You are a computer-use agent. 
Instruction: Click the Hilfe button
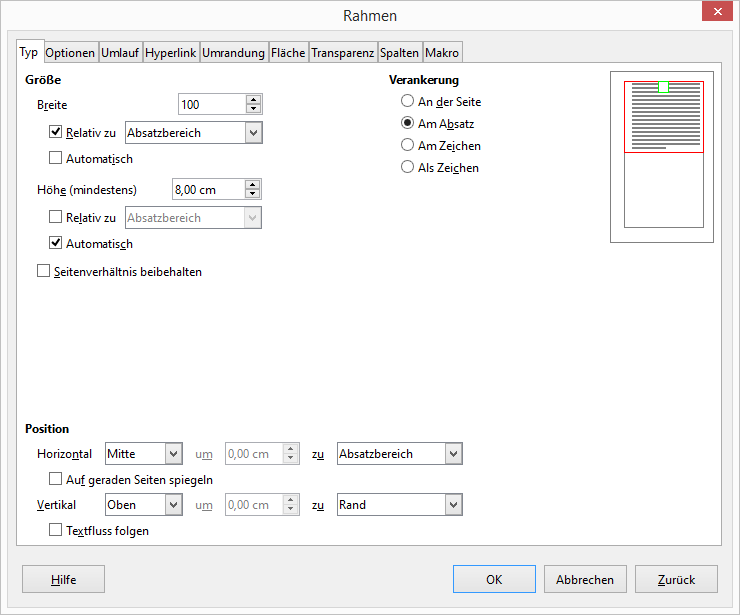pos(63,579)
